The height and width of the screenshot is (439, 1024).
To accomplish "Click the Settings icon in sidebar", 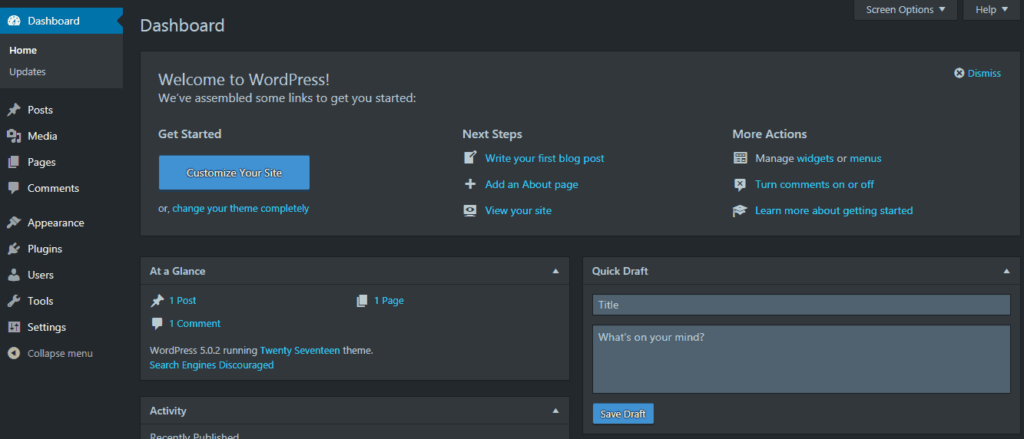I will click(13, 327).
